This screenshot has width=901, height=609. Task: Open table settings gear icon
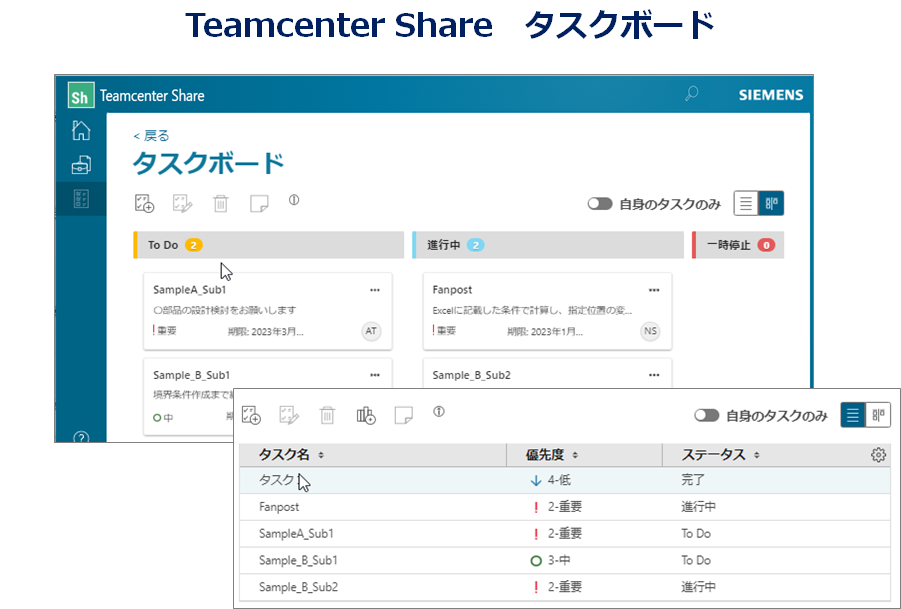tap(878, 455)
